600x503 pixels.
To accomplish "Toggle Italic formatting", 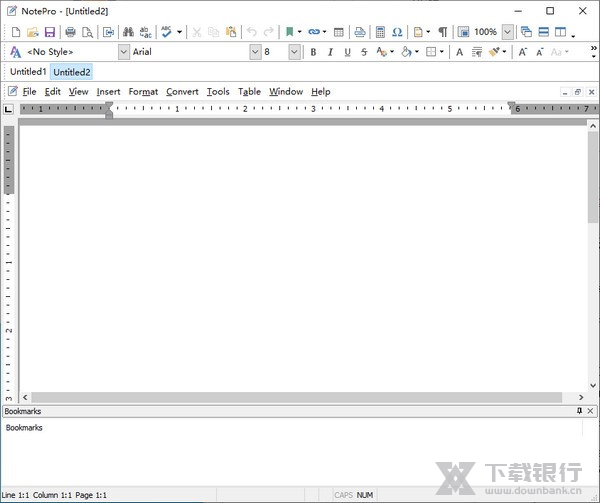I will [330, 52].
